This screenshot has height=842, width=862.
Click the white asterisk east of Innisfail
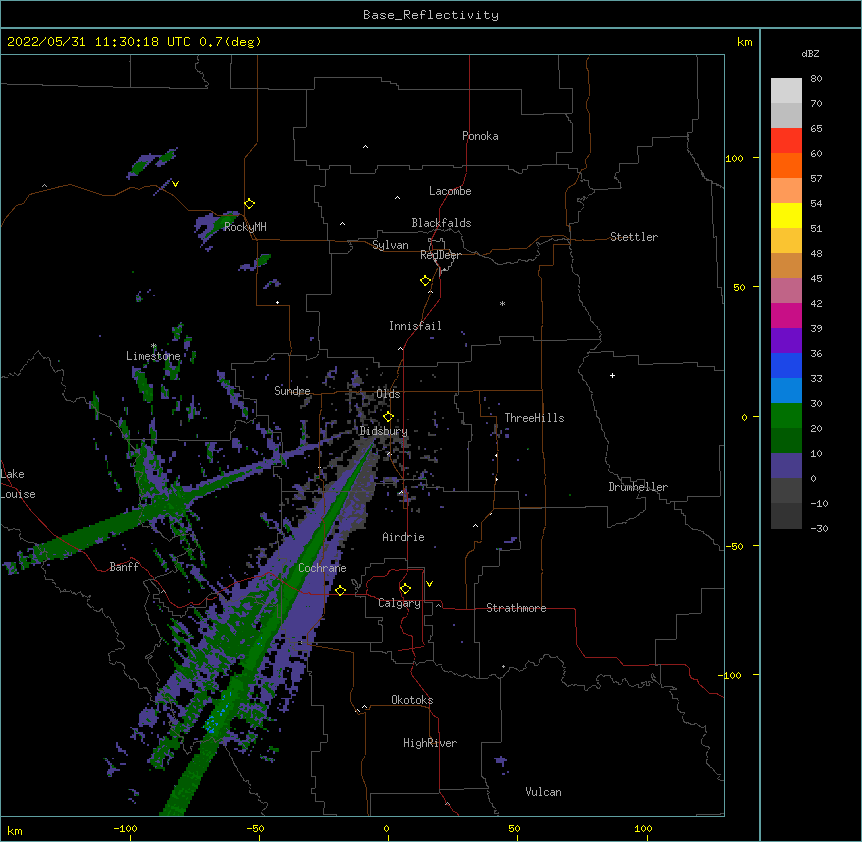[502, 303]
